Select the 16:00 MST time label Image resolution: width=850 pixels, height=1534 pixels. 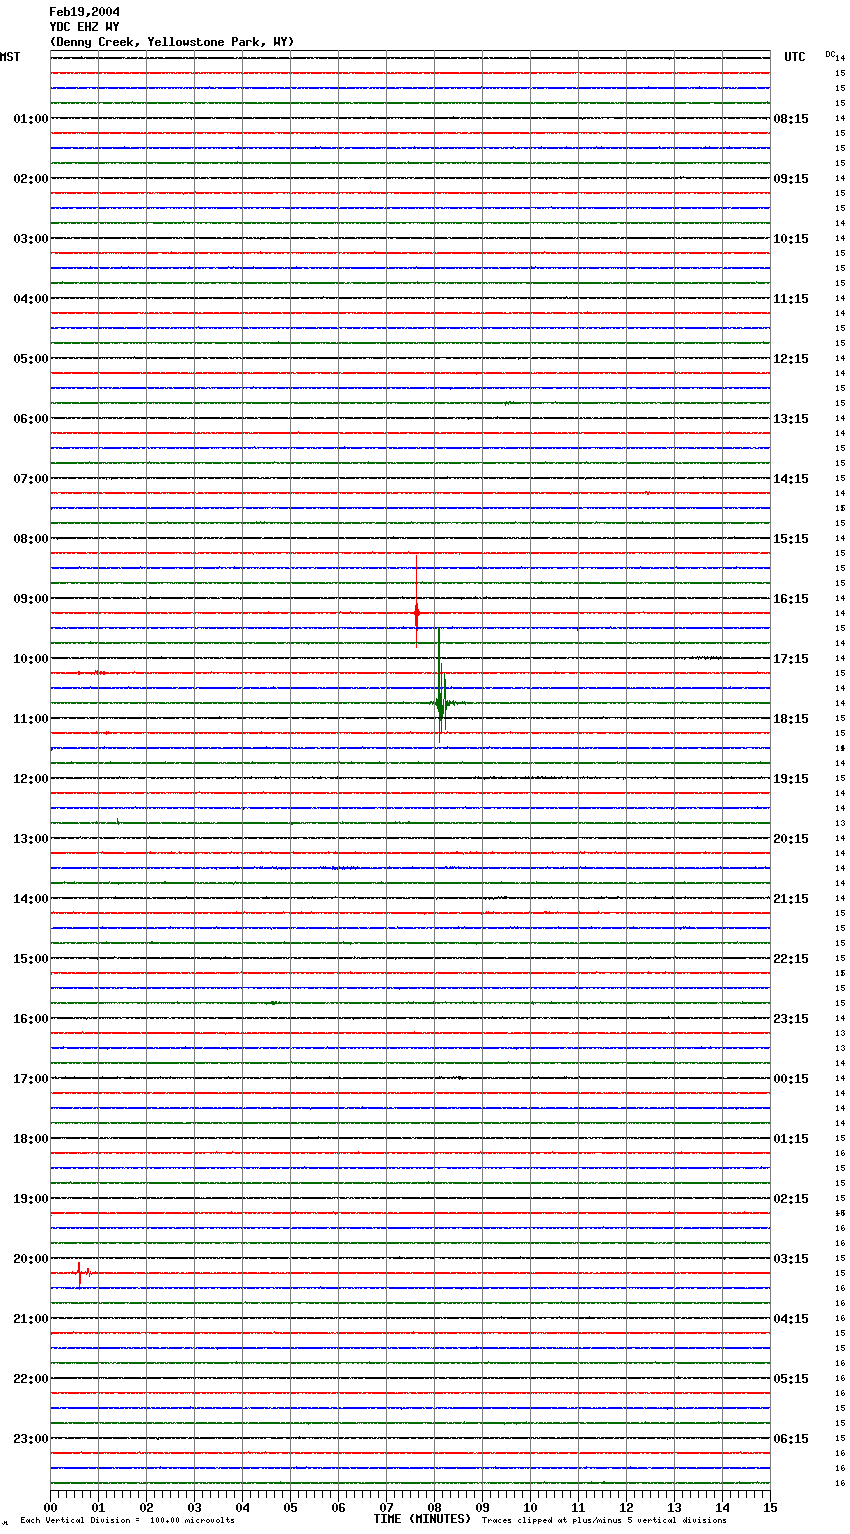(x=30, y=1019)
